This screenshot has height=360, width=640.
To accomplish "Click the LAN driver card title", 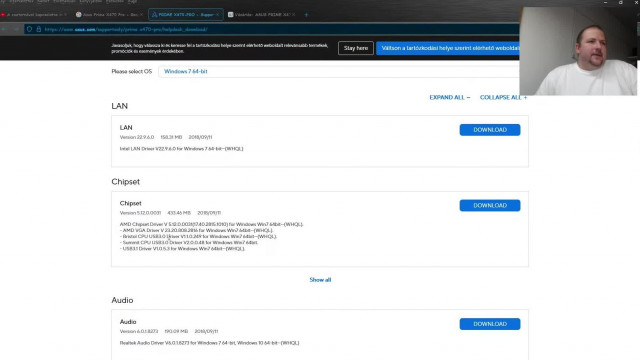I will (126, 127).
